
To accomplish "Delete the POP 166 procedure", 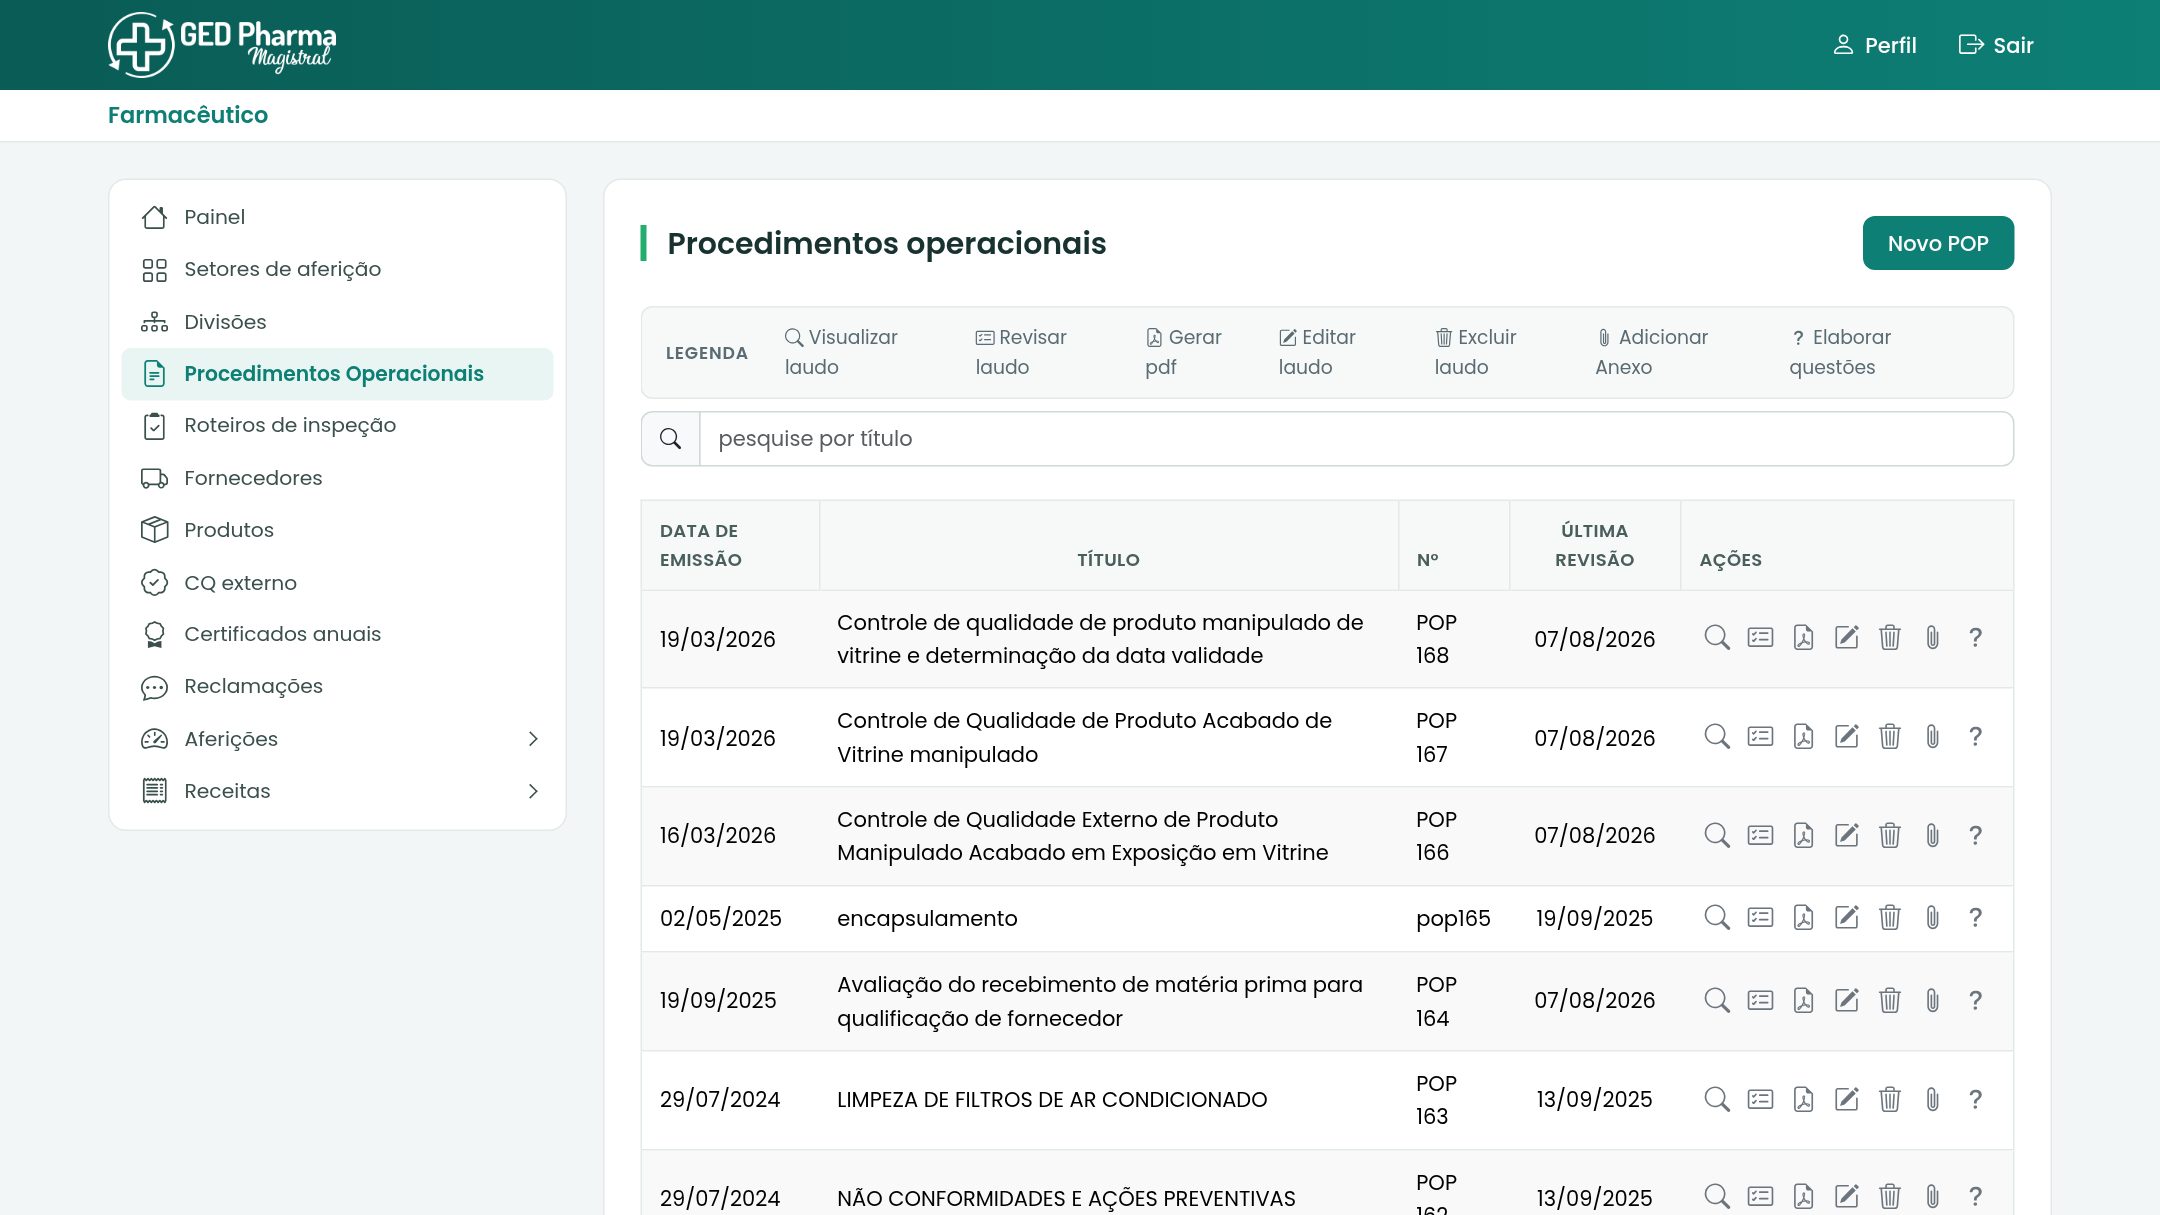I will click(x=1889, y=836).
